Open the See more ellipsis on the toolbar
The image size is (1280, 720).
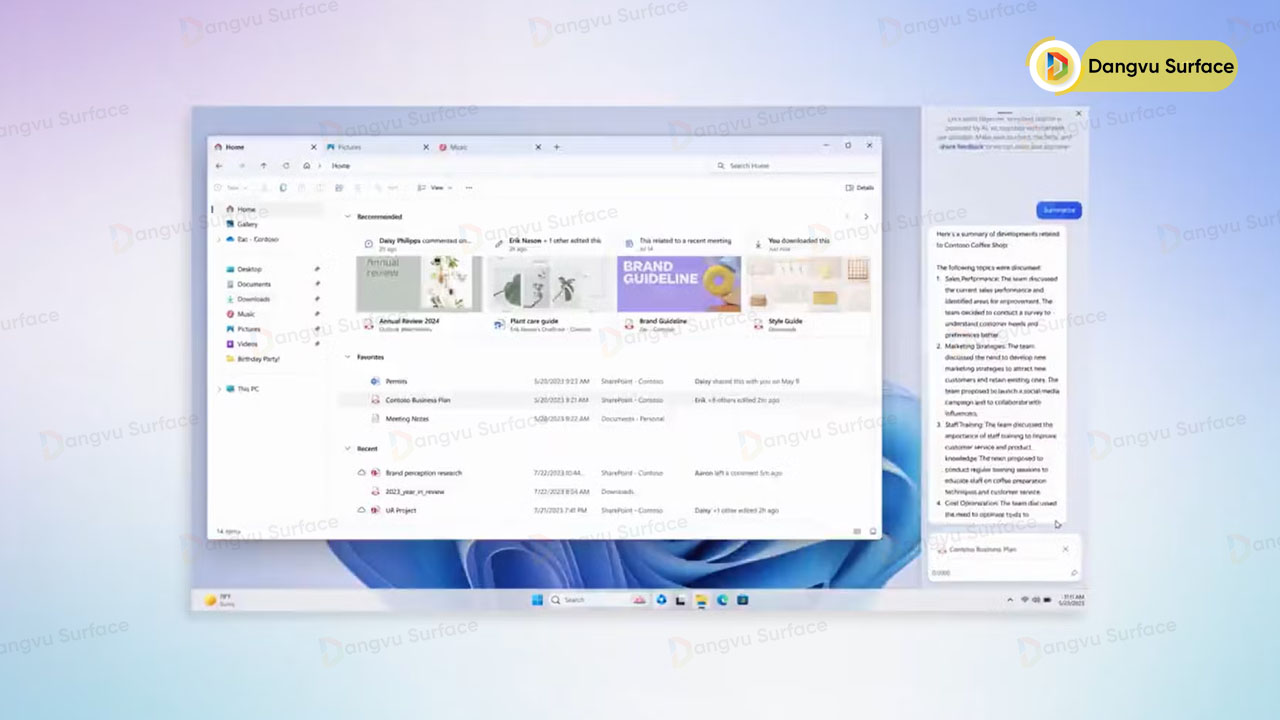pos(467,187)
